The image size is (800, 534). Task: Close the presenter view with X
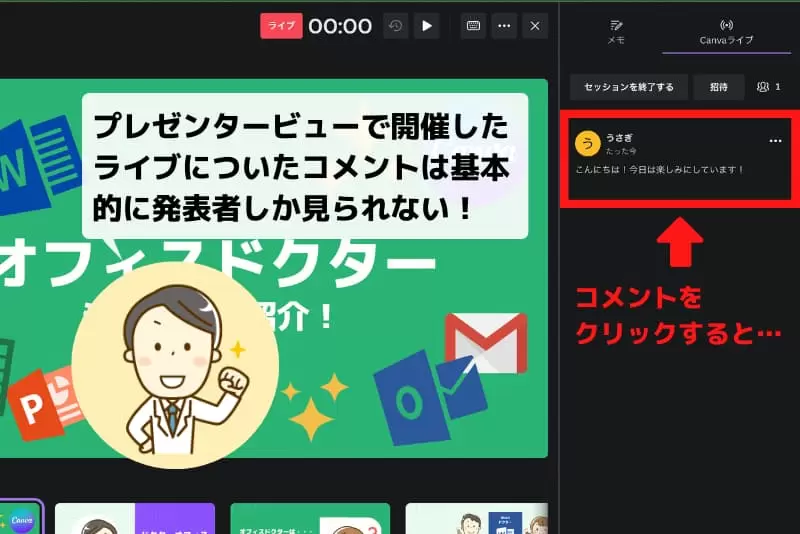point(535,26)
